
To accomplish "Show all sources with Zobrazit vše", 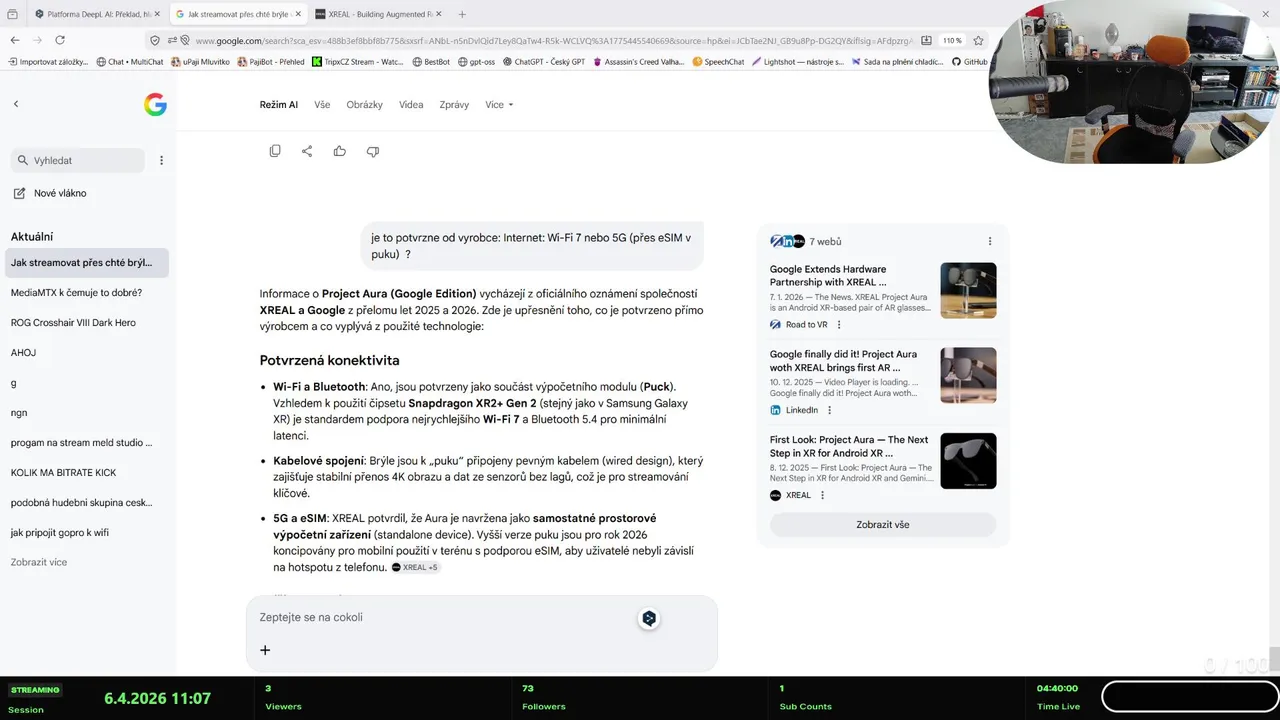I will click(x=883, y=524).
